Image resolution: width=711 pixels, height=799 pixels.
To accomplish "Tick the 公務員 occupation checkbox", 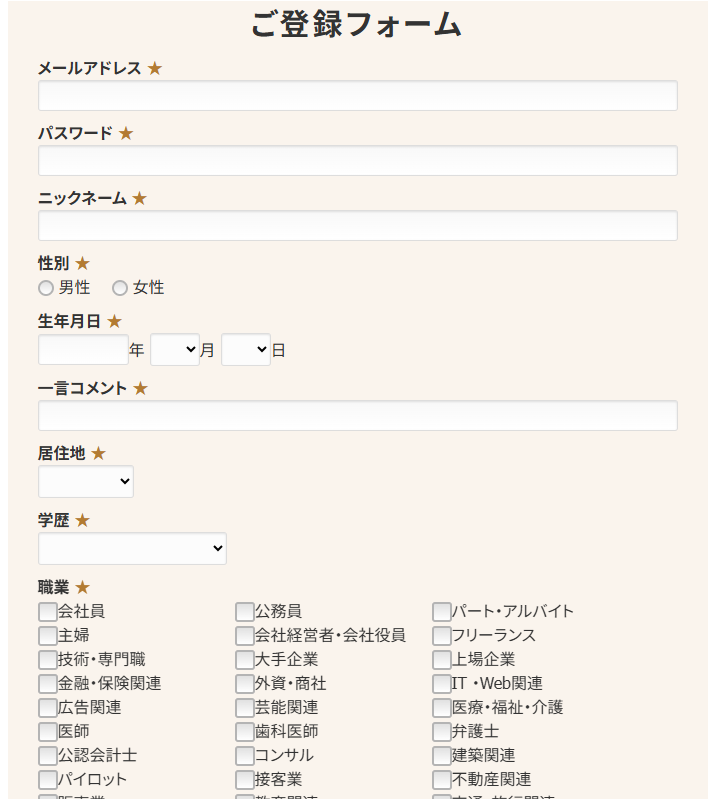I will click(x=245, y=611).
